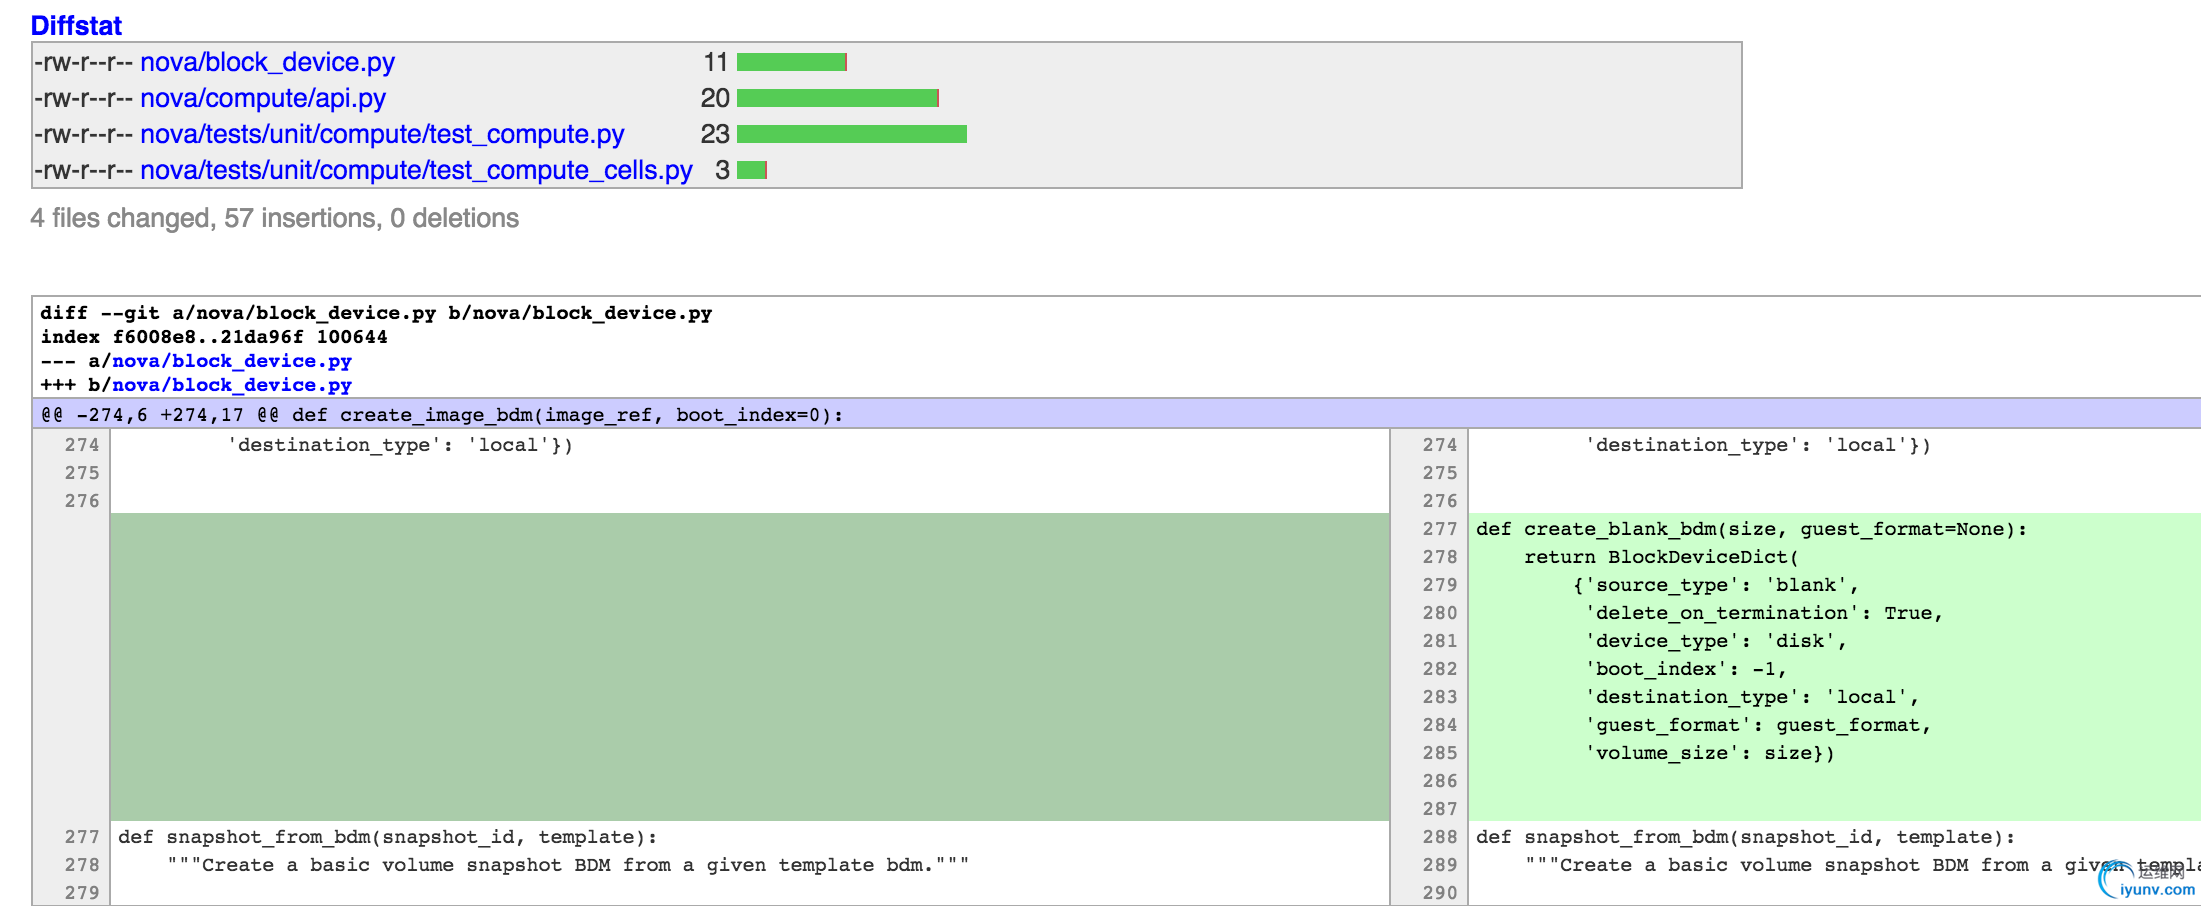Follow the a/nova/block_device.py link in diff header
The image size is (2201, 906).
(x=232, y=361)
